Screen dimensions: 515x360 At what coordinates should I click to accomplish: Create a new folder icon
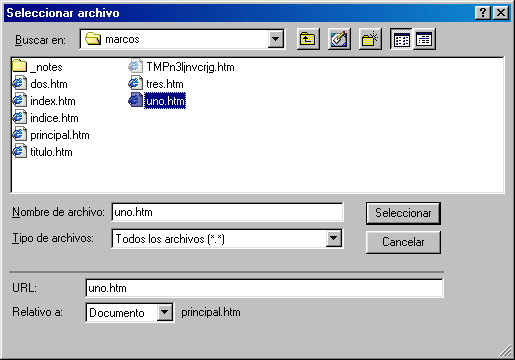click(370, 39)
